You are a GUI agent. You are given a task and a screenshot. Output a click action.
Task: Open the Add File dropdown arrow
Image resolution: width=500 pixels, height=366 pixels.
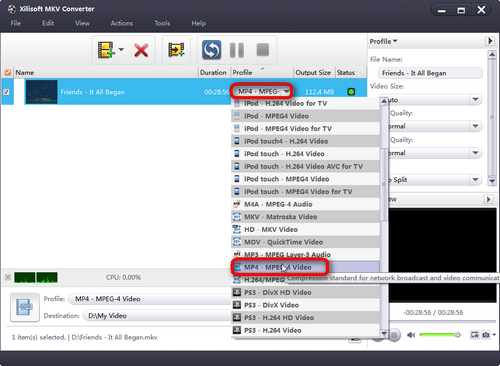point(121,50)
